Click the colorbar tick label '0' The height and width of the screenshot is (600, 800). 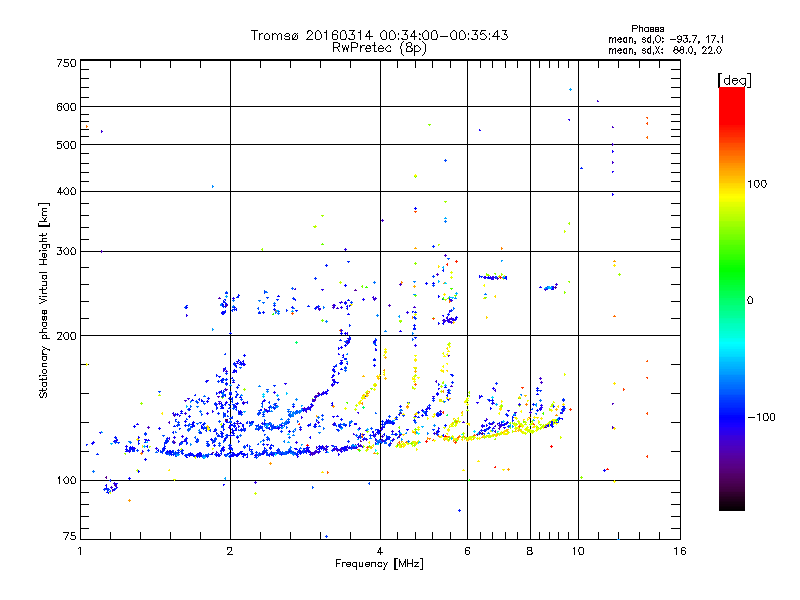pos(750,301)
